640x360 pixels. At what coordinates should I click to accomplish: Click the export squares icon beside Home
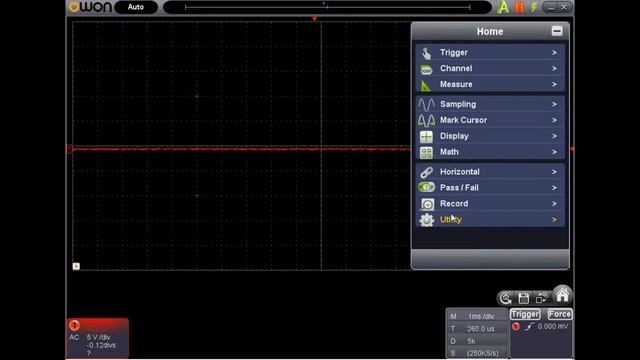pyautogui.click(x=542, y=298)
